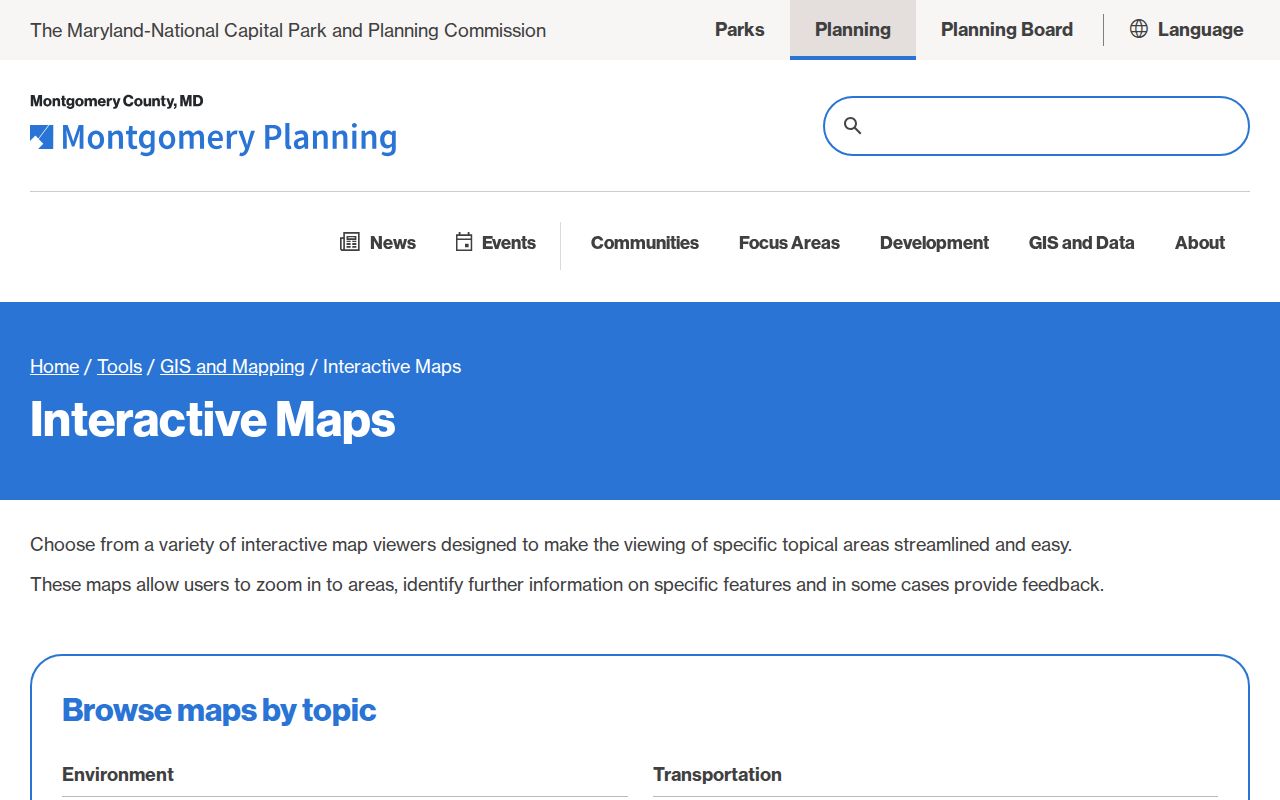Click Maryland-National Capital Park Commission text
The height and width of the screenshot is (800, 1280).
pyautogui.click(x=288, y=30)
